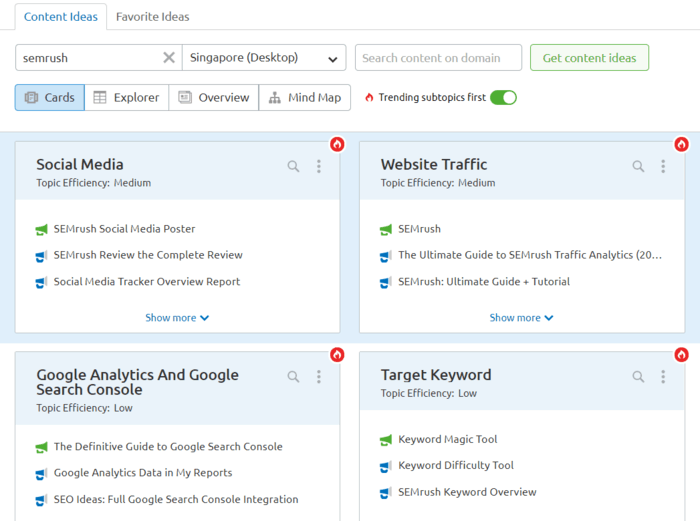The width and height of the screenshot is (700, 521).
Task: Click megaphone icon beside Definitive Guide to Google Search Console
Action: [x=42, y=447]
